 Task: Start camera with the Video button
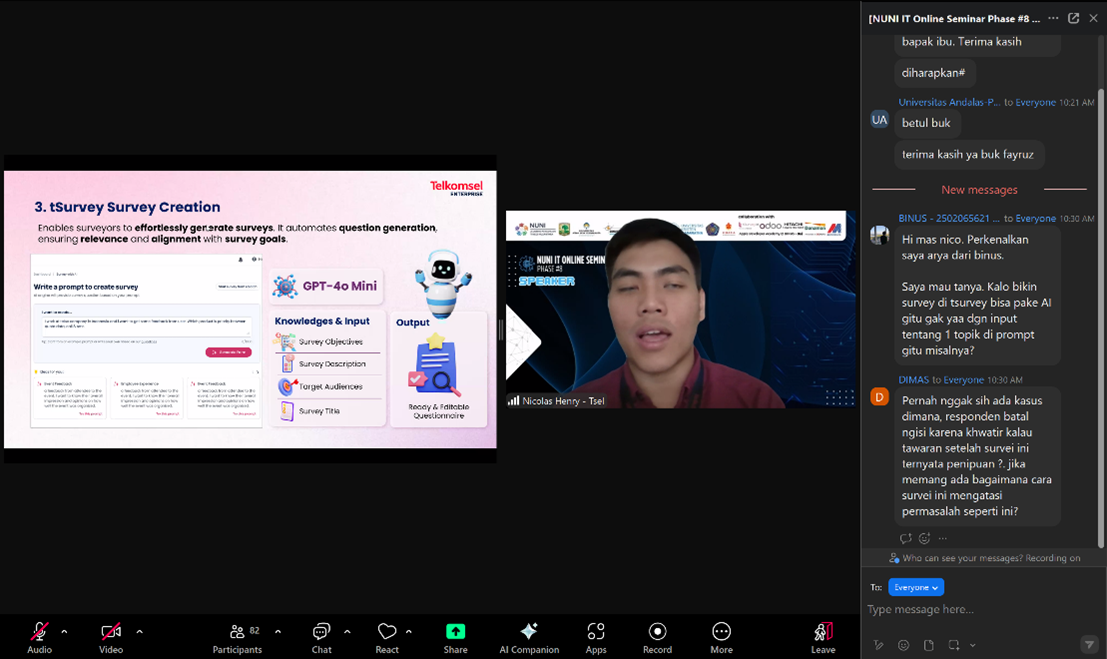coord(111,637)
